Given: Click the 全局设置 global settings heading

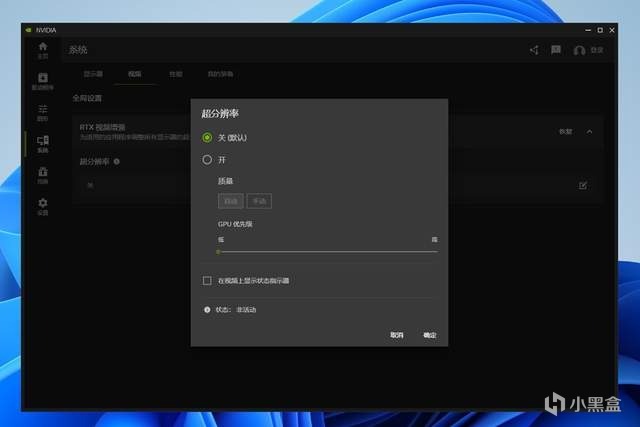Looking at the screenshot, I should (x=87, y=98).
